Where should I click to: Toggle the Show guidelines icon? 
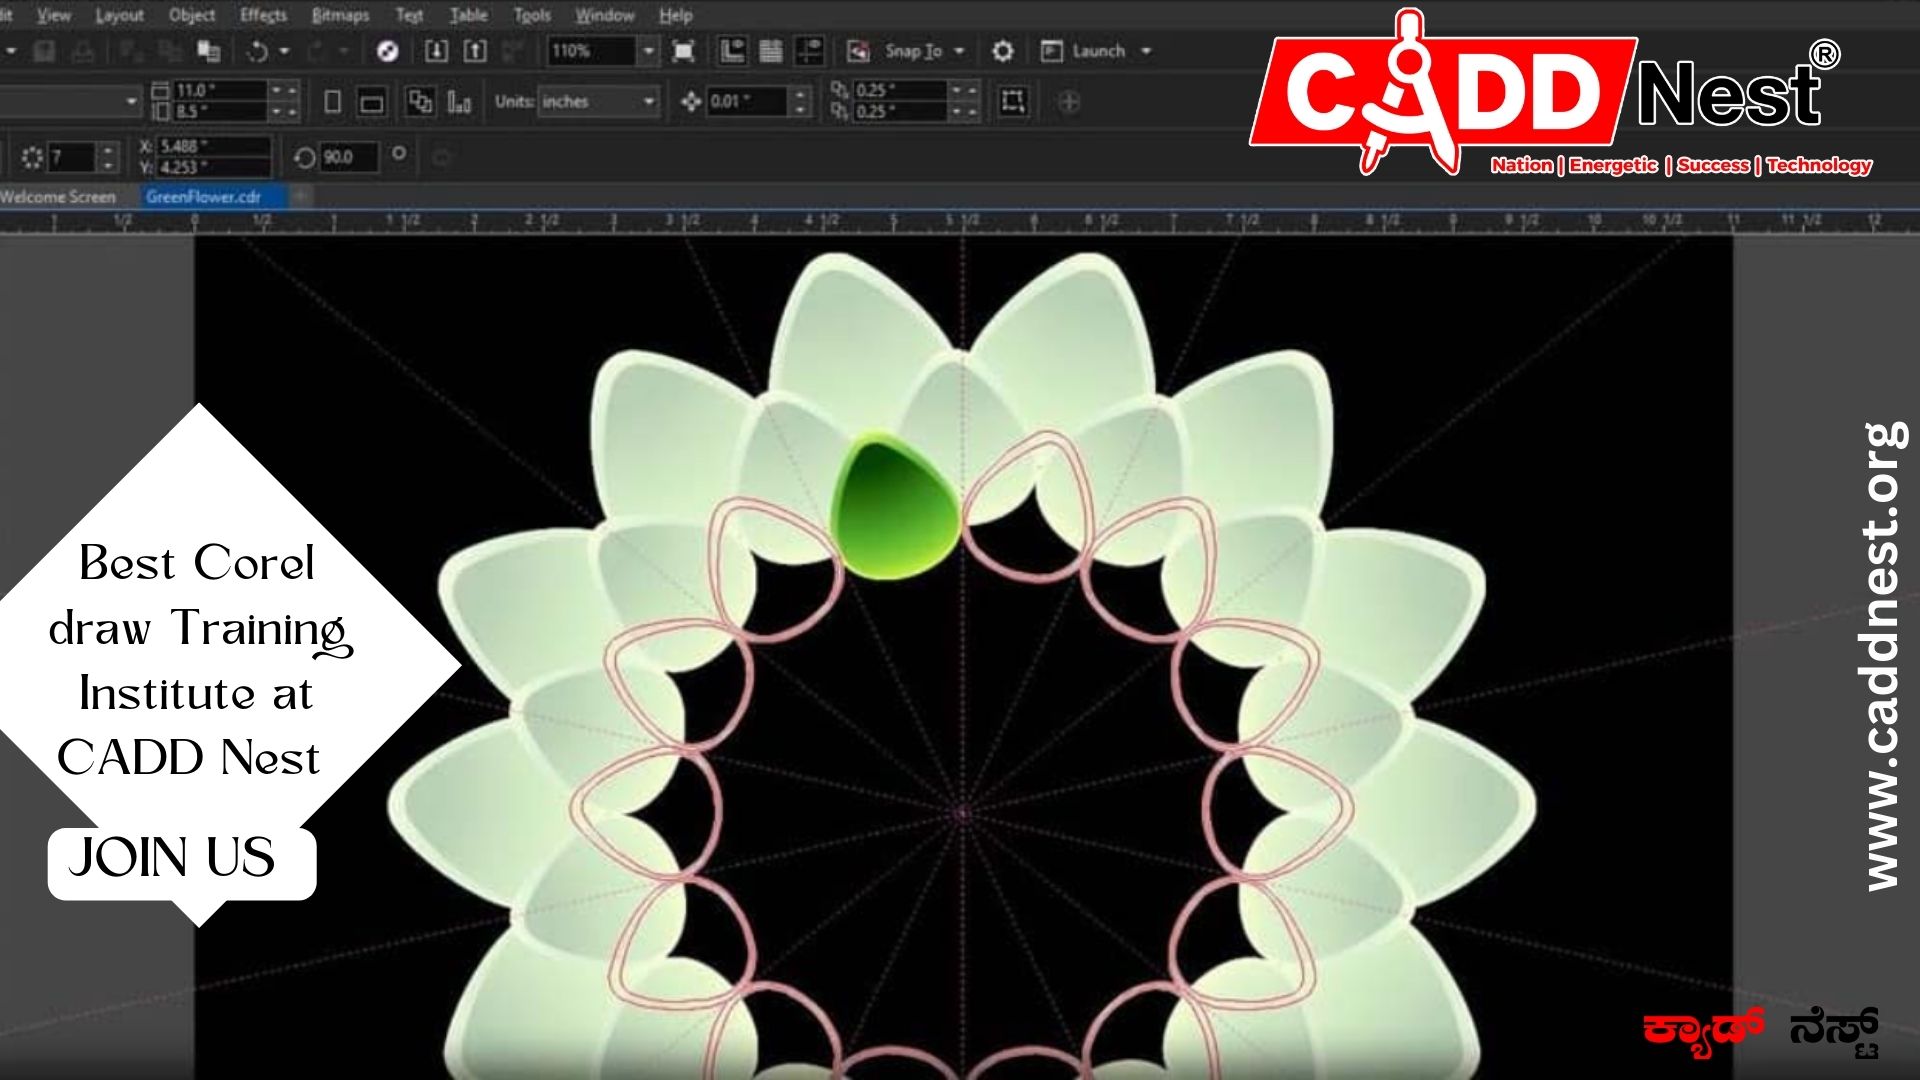[809, 51]
